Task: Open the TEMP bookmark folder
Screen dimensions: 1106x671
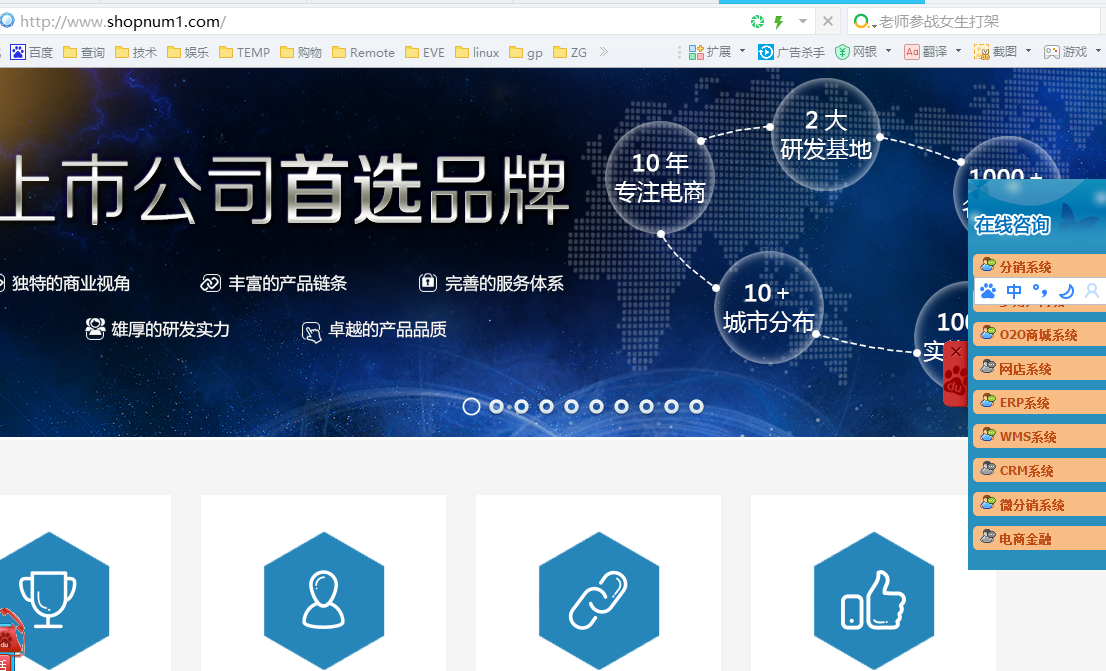Action: coord(245,52)
